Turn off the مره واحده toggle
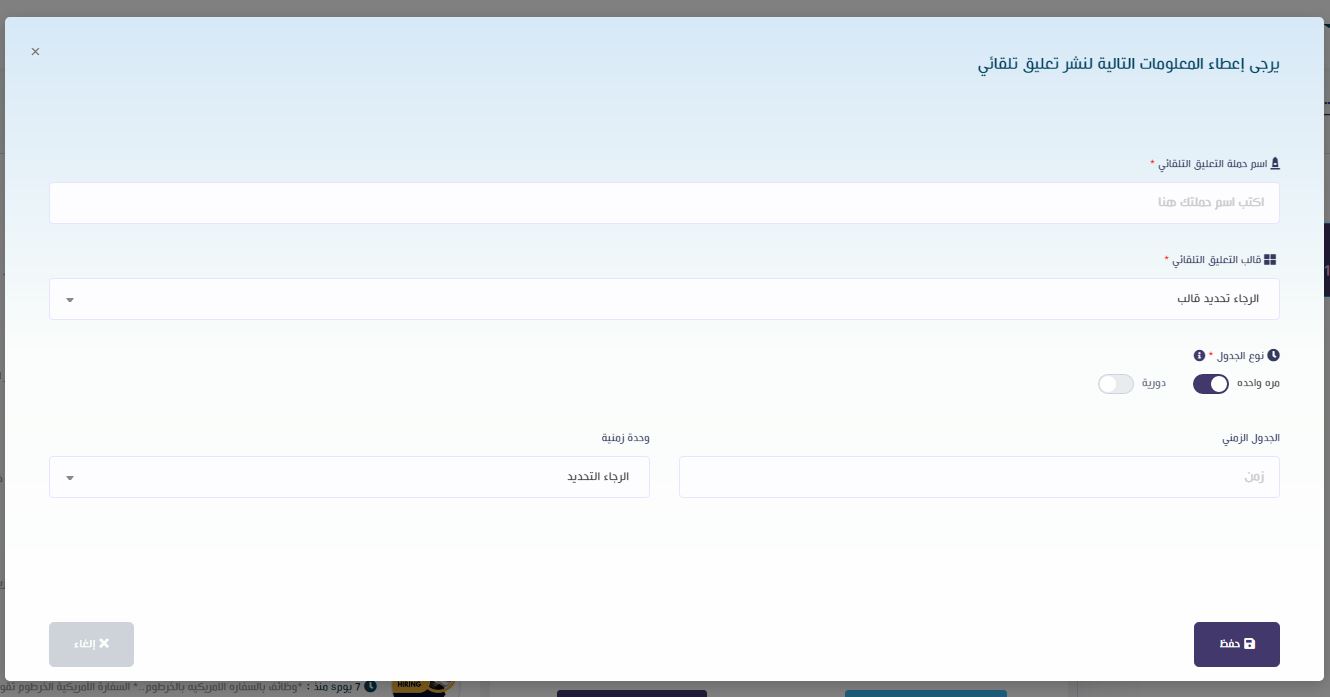This screenshot has height=697, width=1330. (1210, 384)
